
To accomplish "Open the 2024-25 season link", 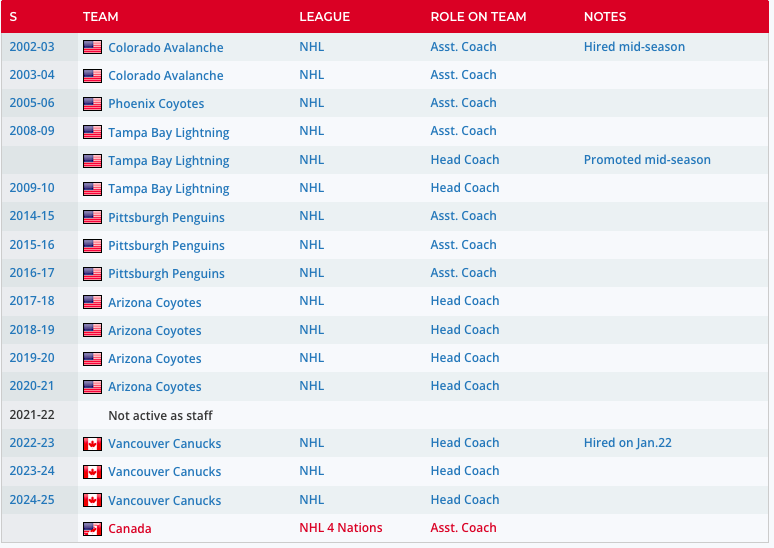I will pos(32,500).
